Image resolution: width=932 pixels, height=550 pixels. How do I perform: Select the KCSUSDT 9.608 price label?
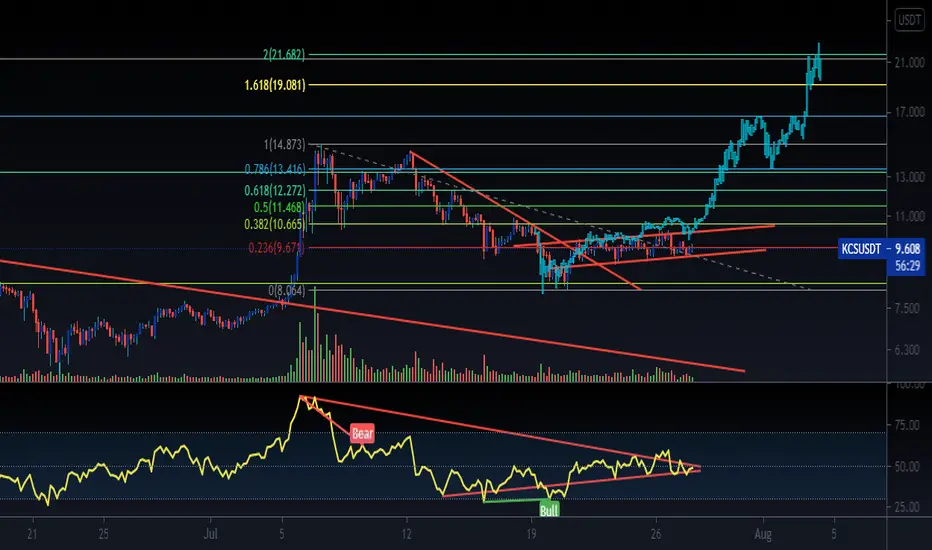tap(881, 249)
